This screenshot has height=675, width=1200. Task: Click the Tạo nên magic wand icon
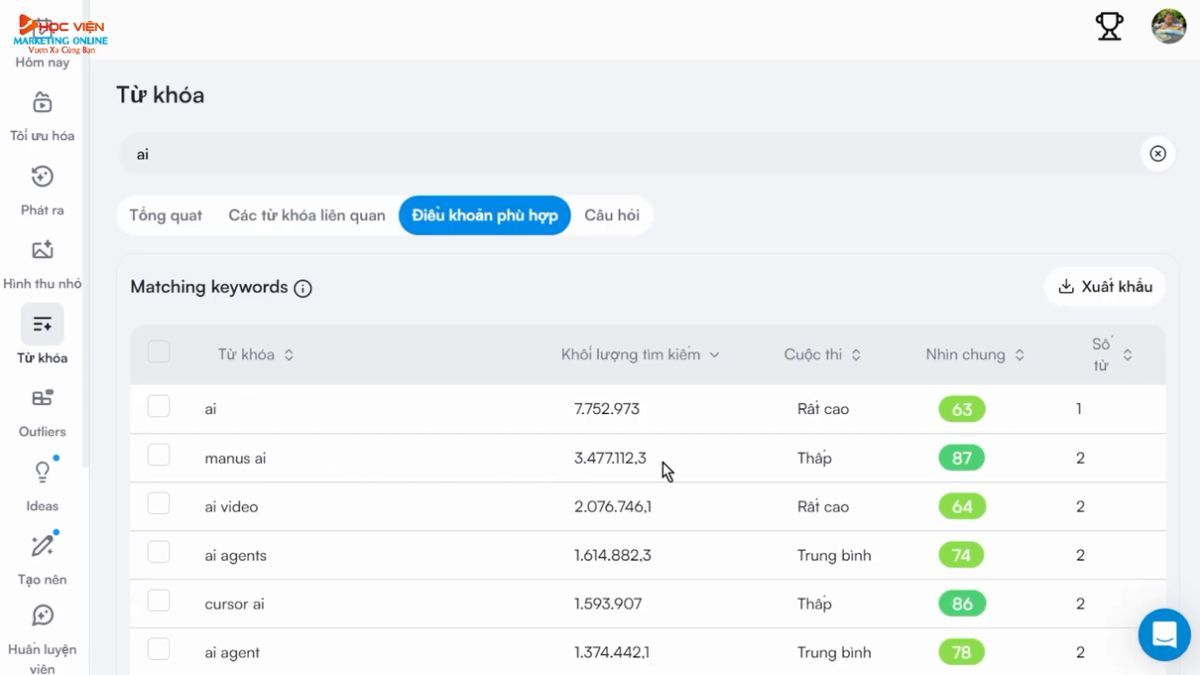pos(42,546)
